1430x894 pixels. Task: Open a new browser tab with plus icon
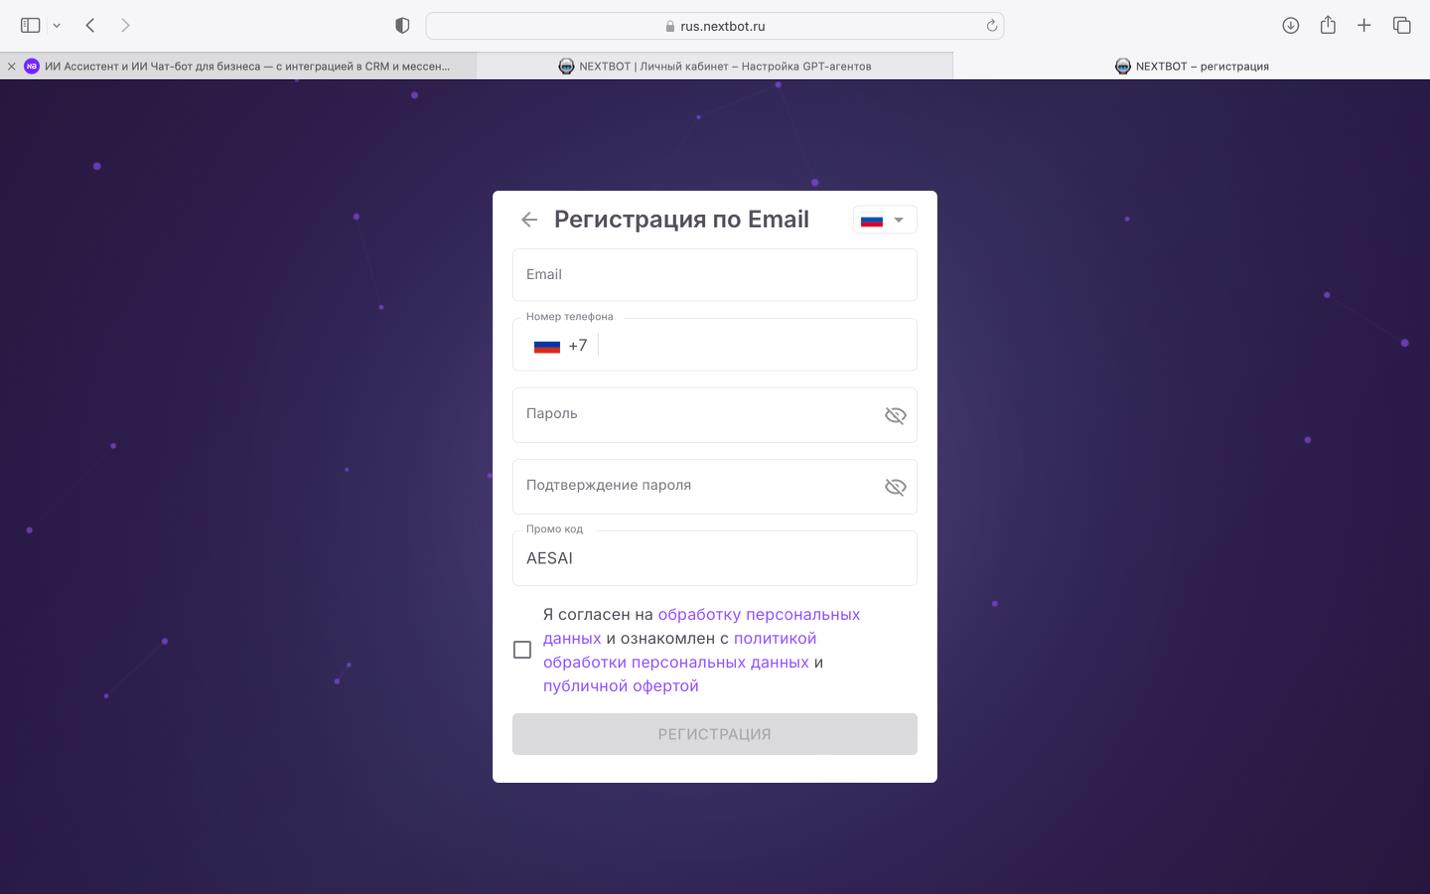point(1364,25)
